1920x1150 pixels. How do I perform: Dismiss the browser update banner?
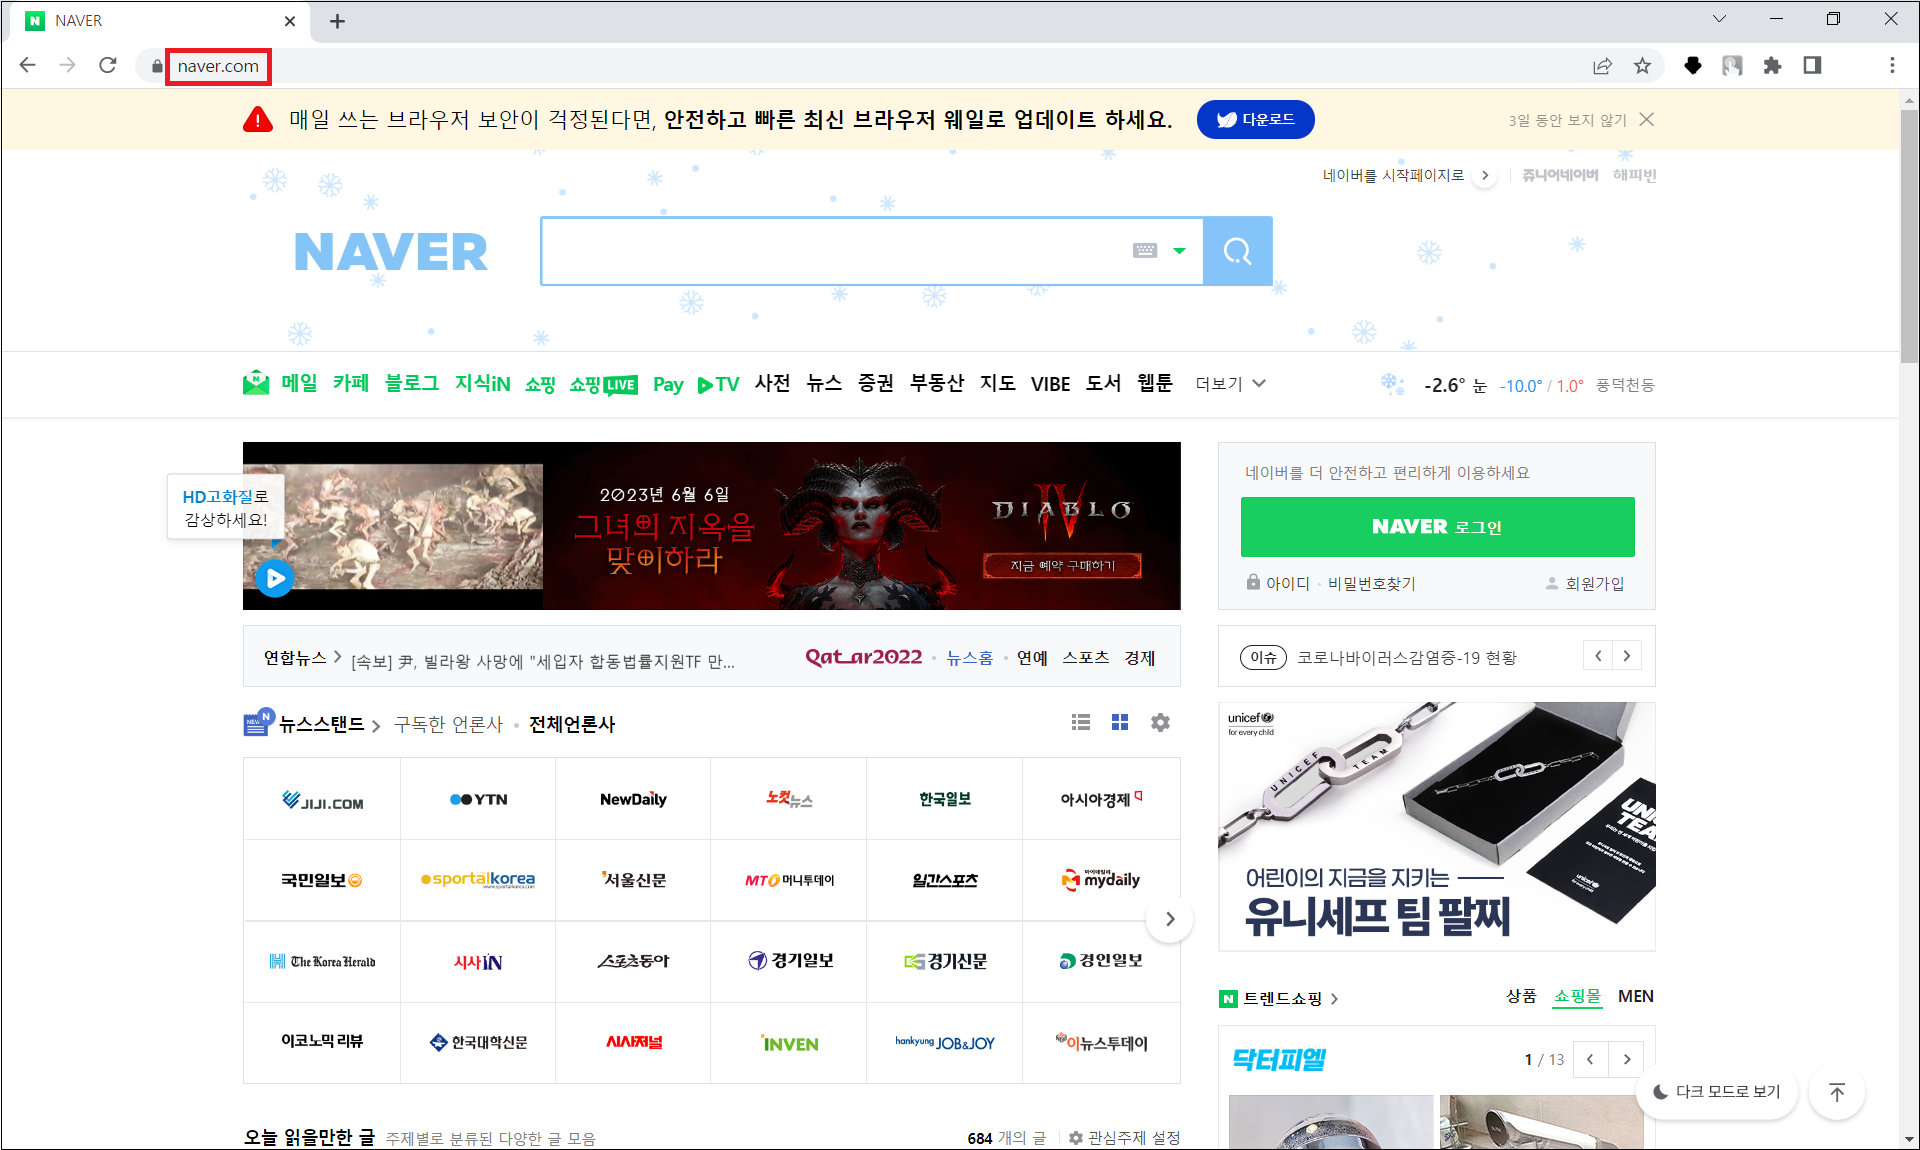(x=1647, y=120)
